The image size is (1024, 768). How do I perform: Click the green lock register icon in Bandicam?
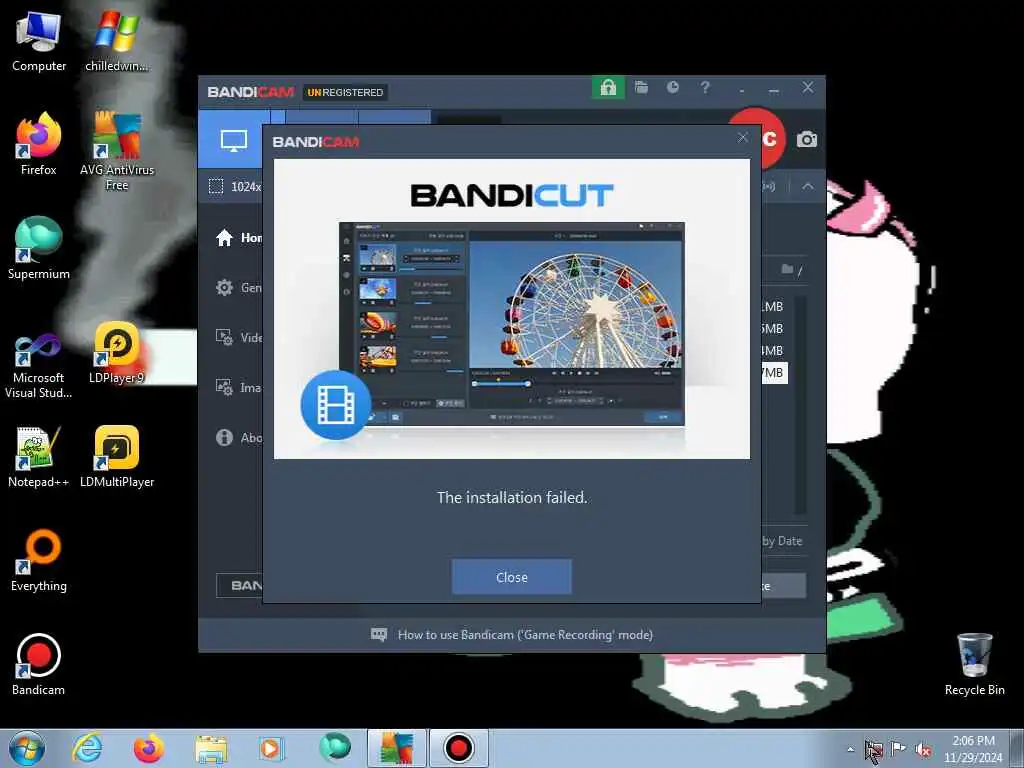[608, 88]
